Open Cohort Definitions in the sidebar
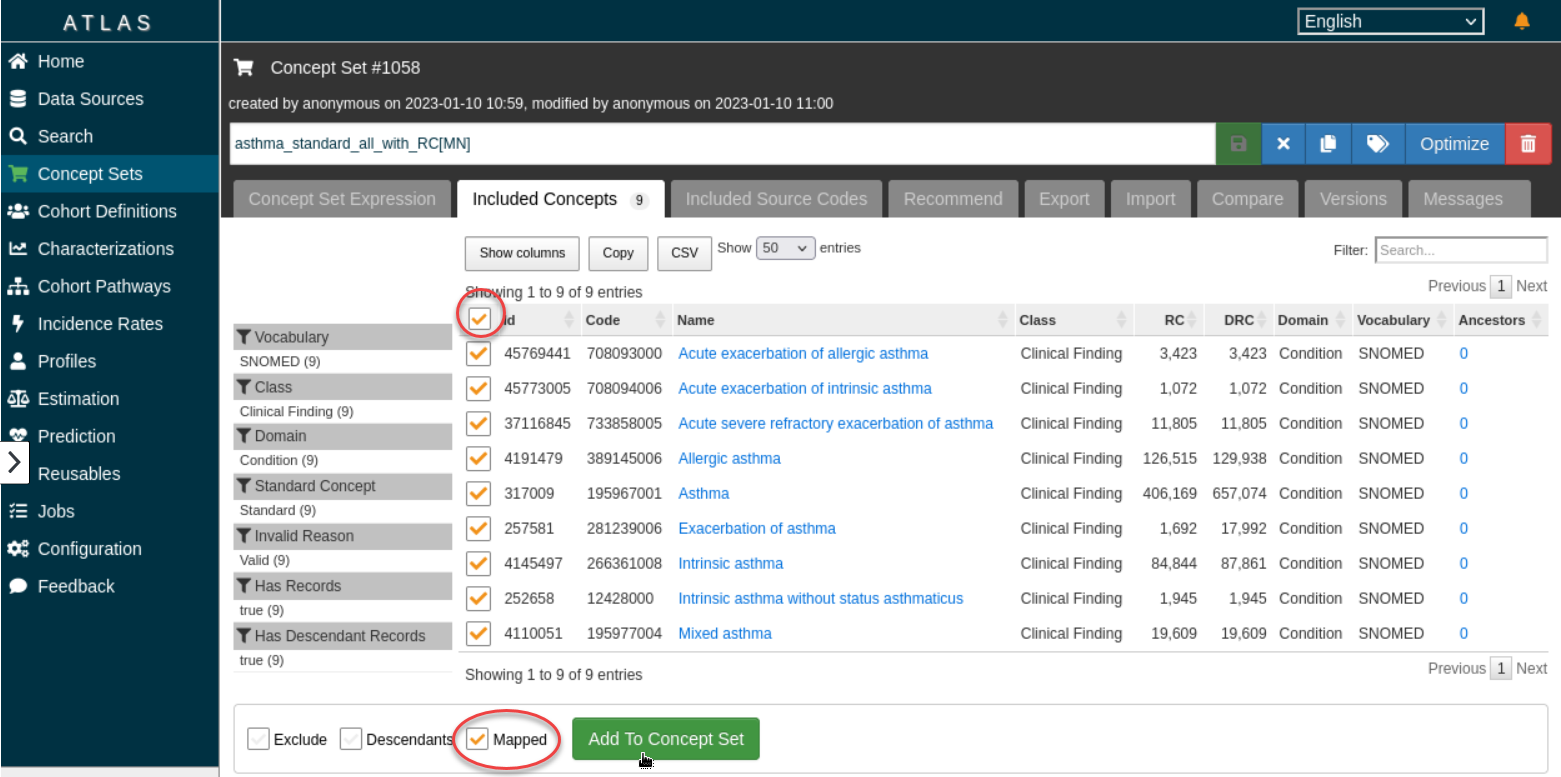1561x777 pixels. point(106,211)
